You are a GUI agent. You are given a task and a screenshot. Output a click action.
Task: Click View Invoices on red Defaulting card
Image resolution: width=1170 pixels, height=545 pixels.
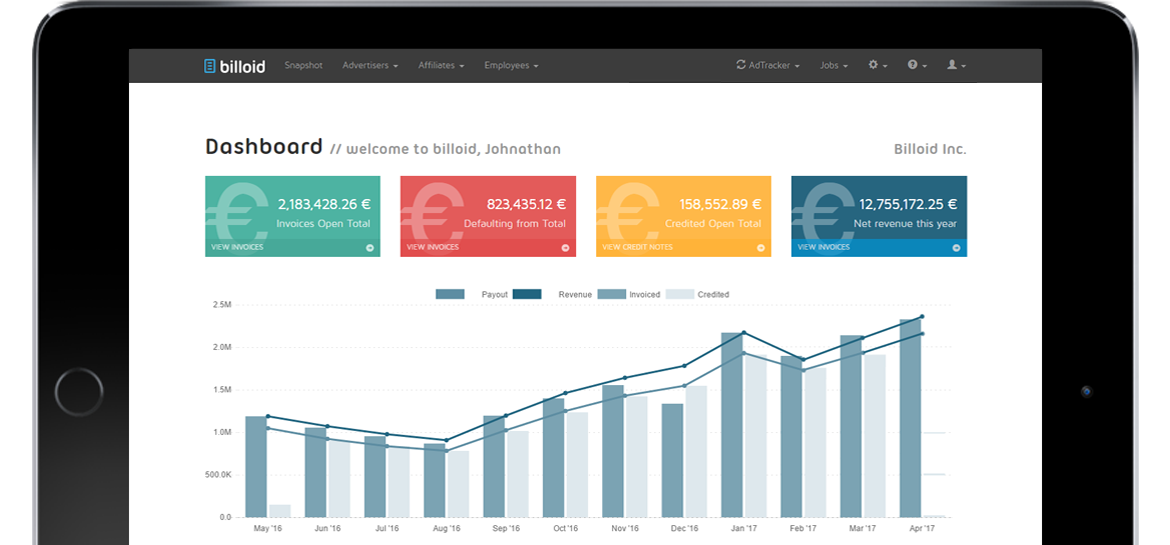(433, 247)
